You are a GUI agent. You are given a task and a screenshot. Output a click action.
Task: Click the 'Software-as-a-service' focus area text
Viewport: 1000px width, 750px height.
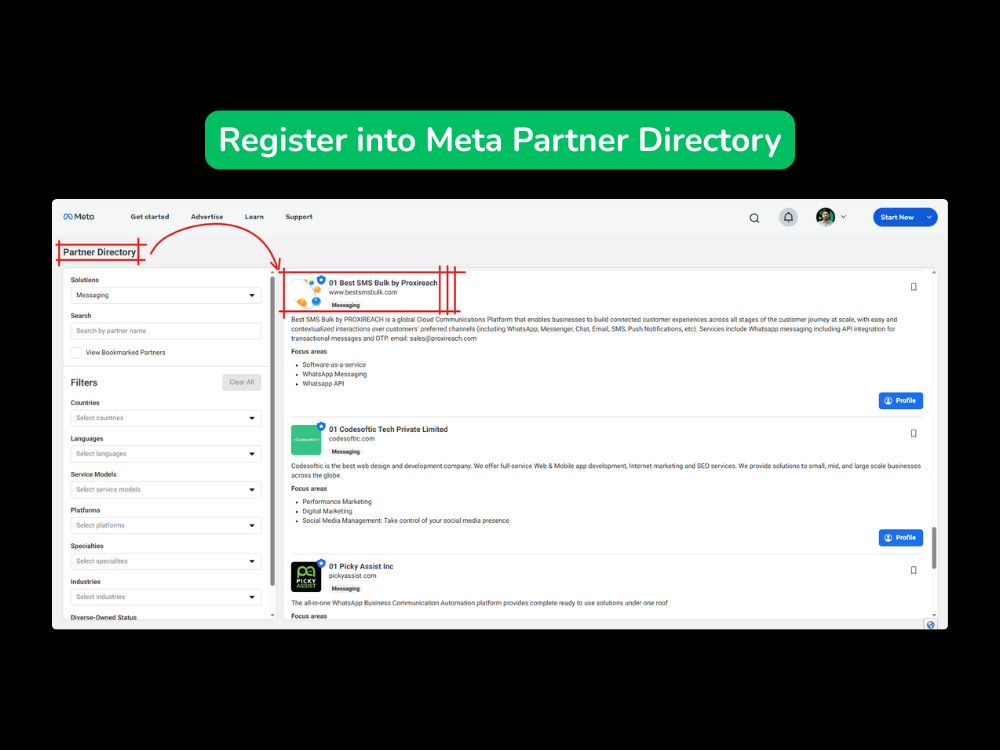pos(334,365)
